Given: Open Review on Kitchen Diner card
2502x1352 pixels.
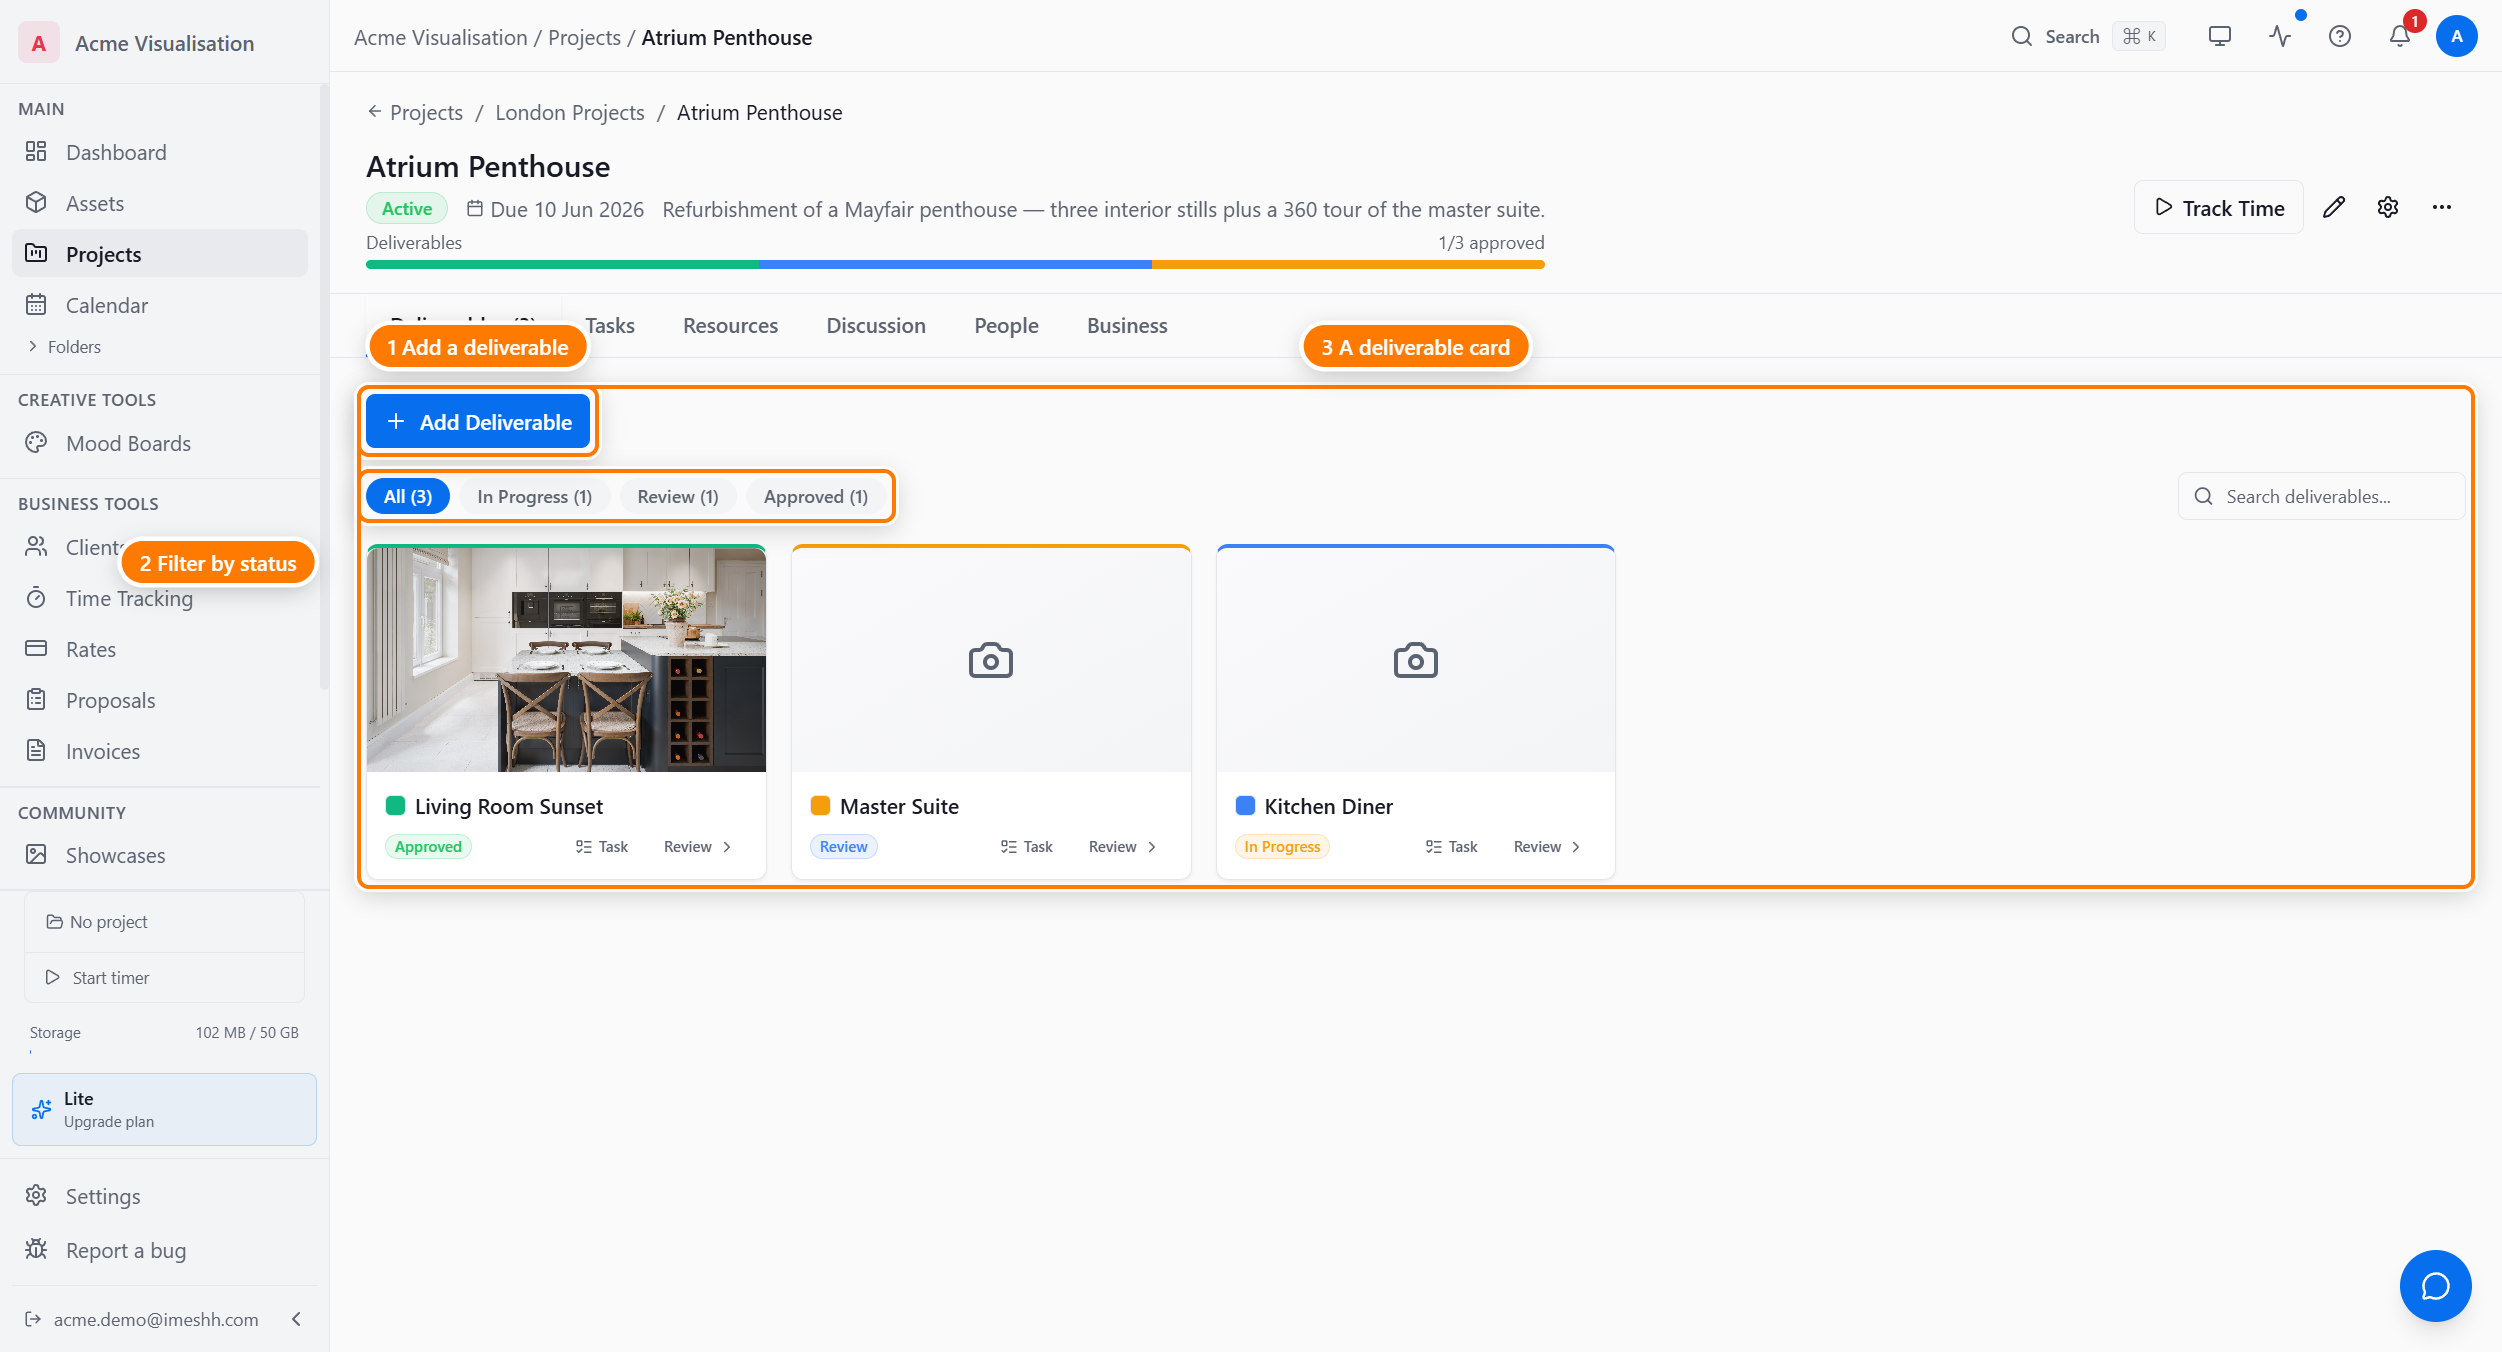Looking at the screenshot, I should (1548, 847).
